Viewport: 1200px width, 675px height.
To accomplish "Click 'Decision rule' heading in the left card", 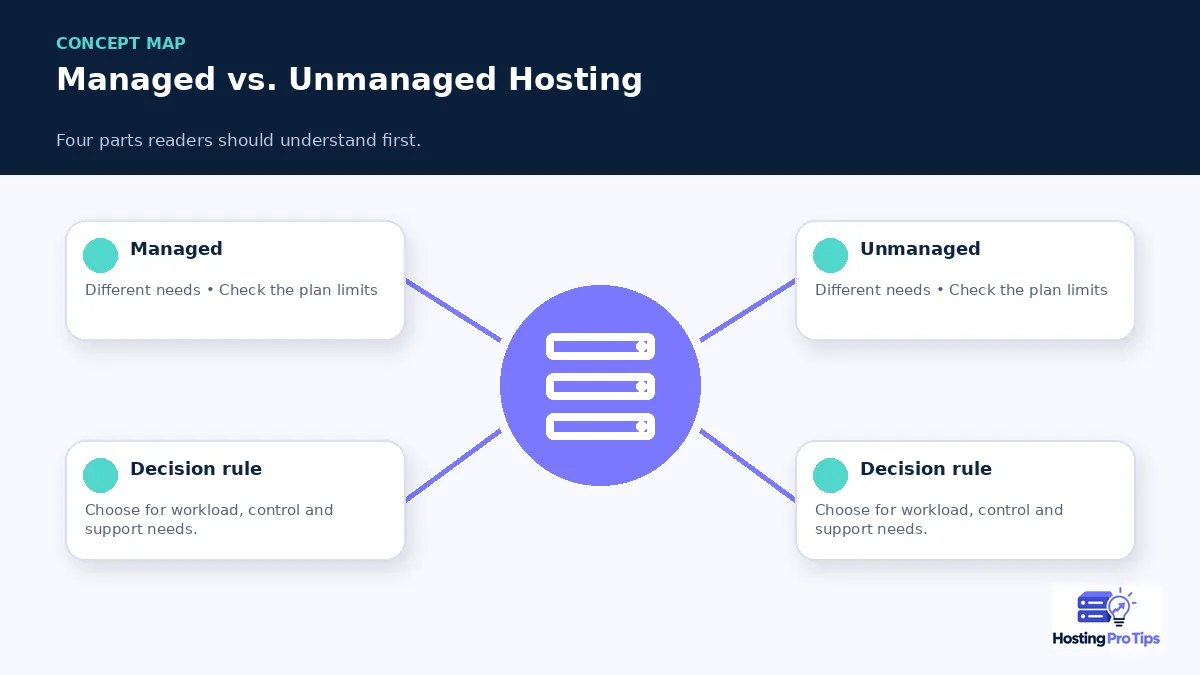I will pos(196,469).
